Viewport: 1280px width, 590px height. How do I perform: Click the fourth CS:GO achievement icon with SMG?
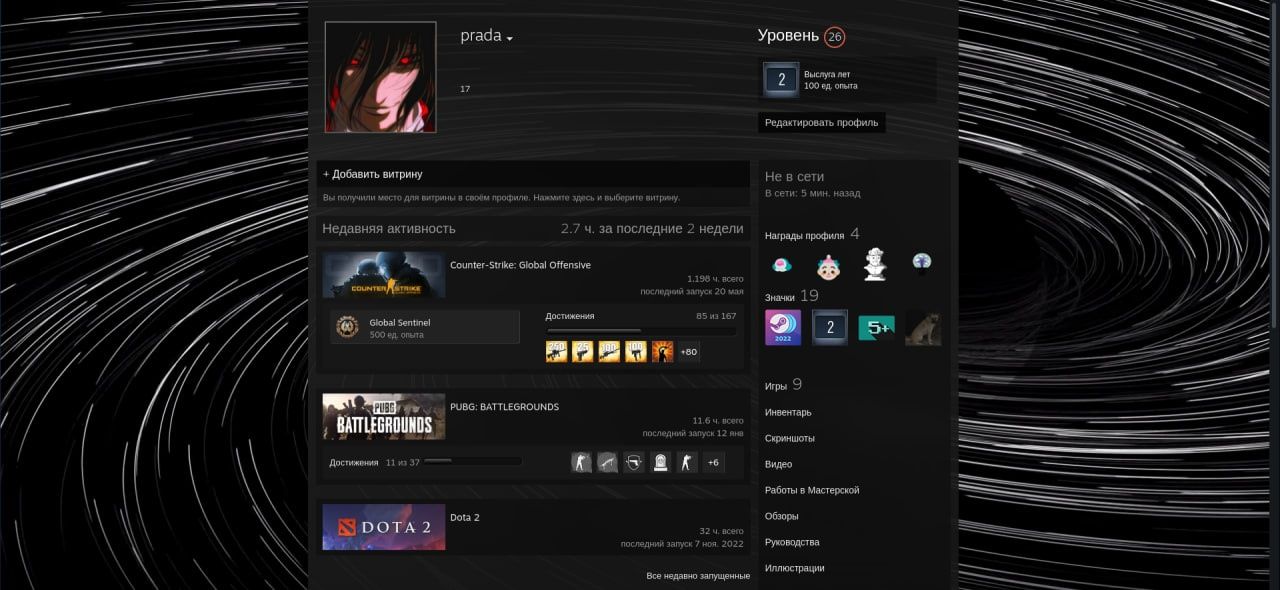point(636,351)
